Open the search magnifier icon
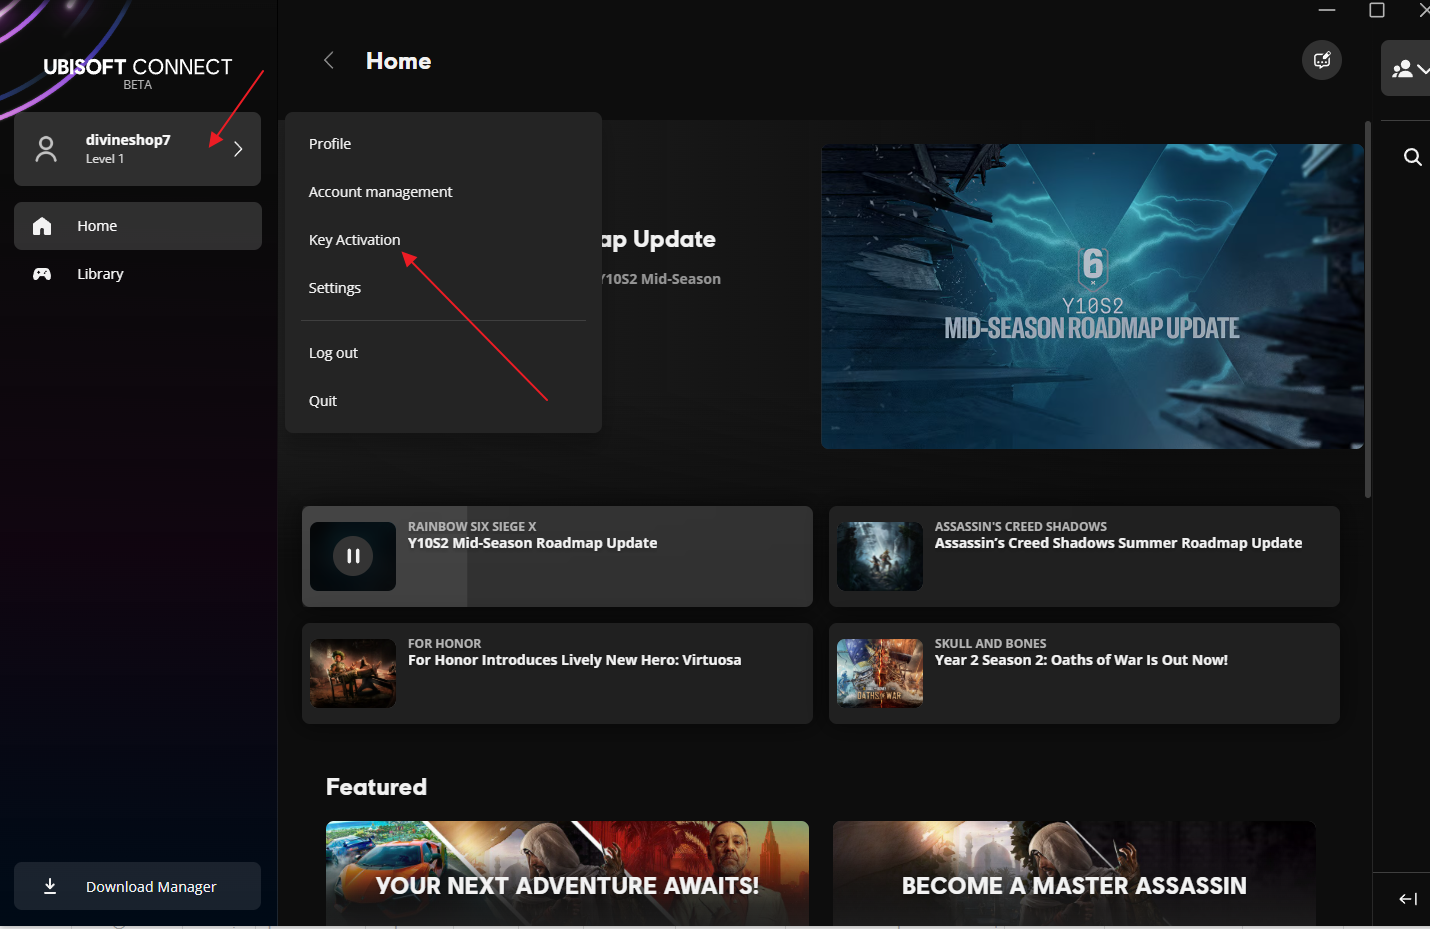Image resolution: width=1430 pixels, height=929 pixels. coord(1412,157)
